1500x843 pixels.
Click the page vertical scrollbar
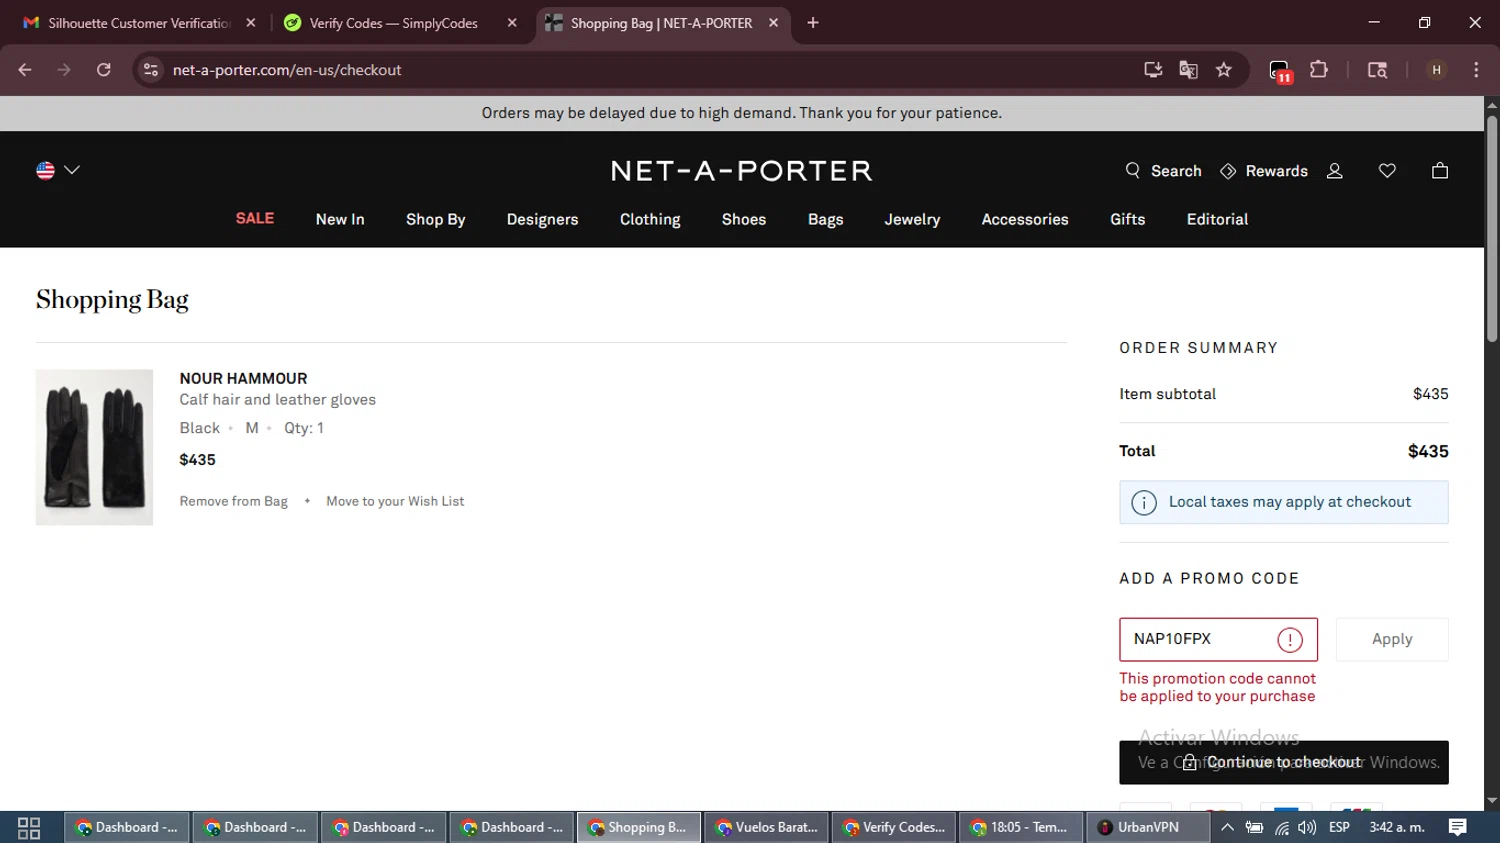pyautogui.click(x=1492, y=230)
